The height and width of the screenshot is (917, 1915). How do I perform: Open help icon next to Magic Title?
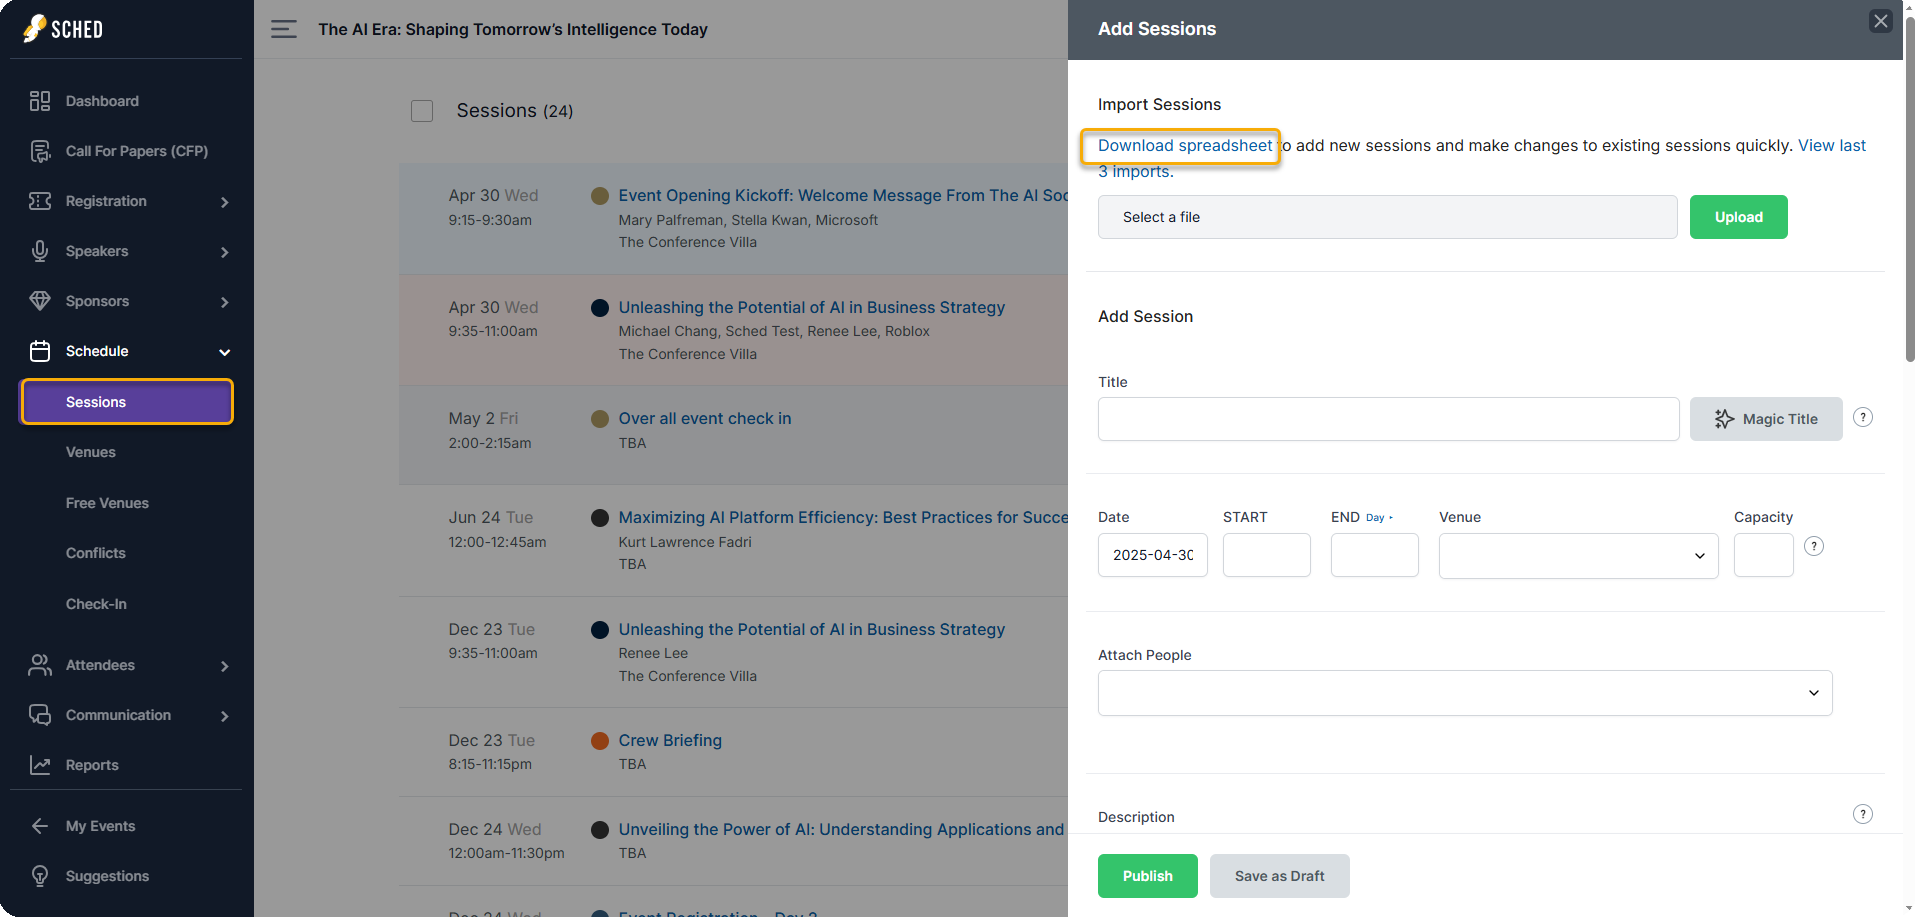tap(1863, 417)
